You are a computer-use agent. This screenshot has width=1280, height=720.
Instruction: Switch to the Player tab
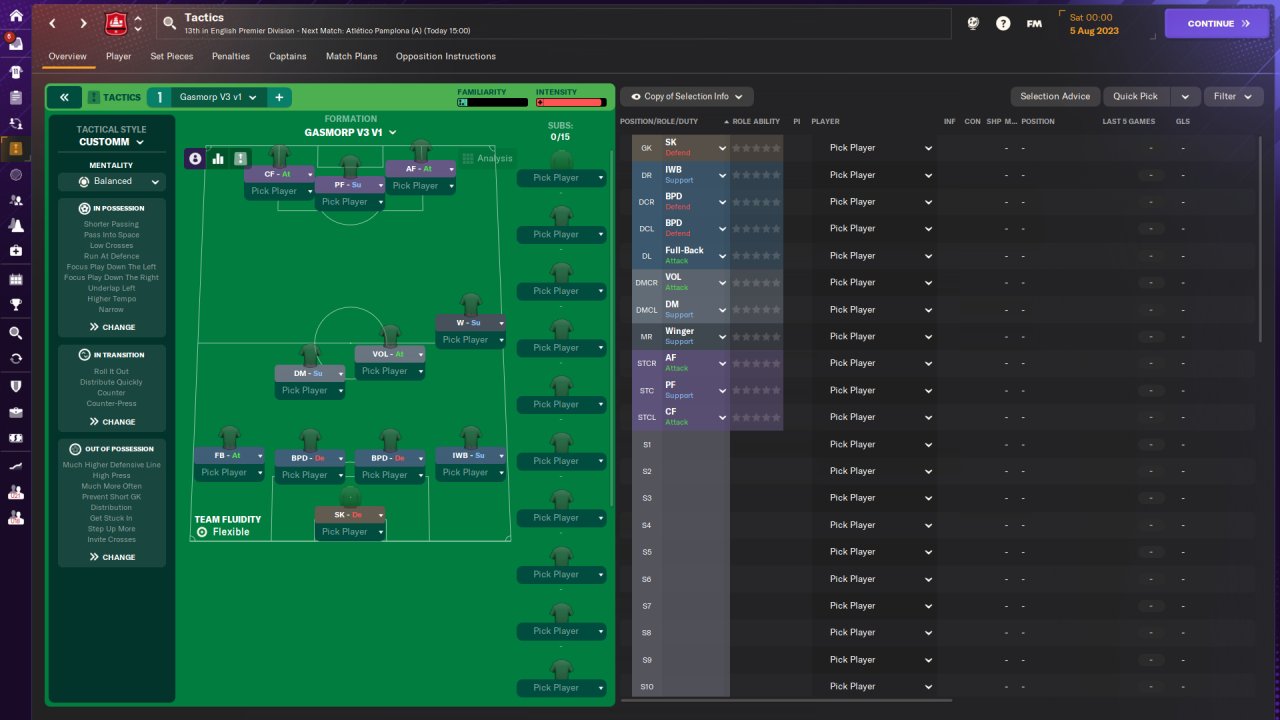118,56
